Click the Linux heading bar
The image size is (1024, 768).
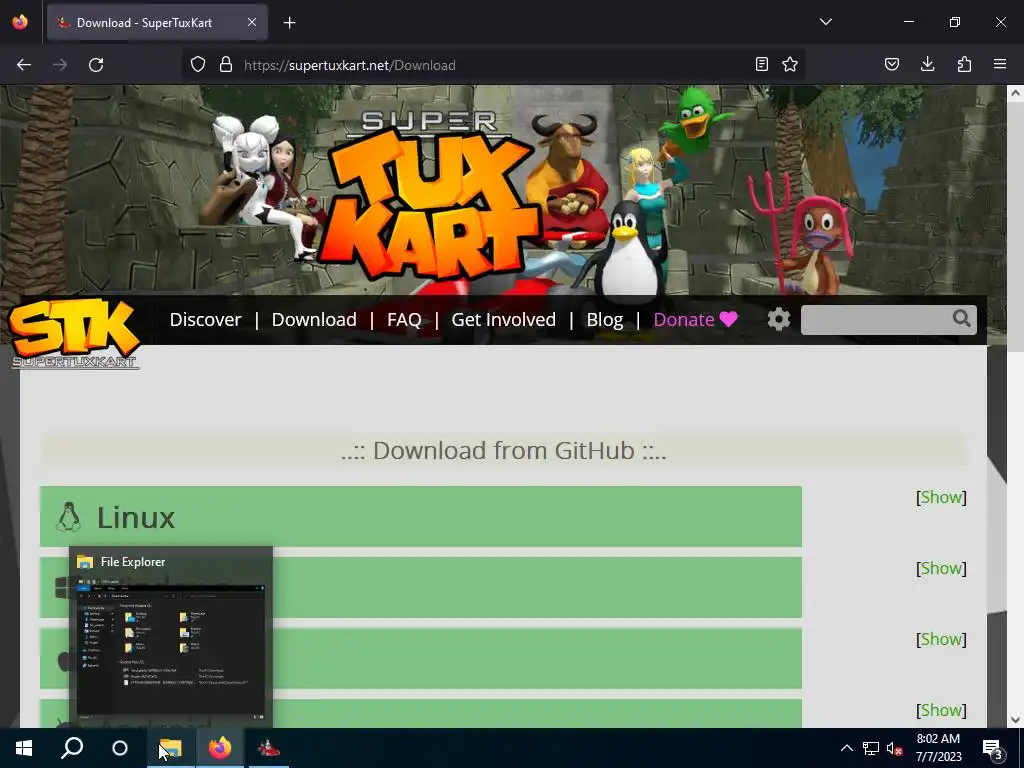point(421,517)
